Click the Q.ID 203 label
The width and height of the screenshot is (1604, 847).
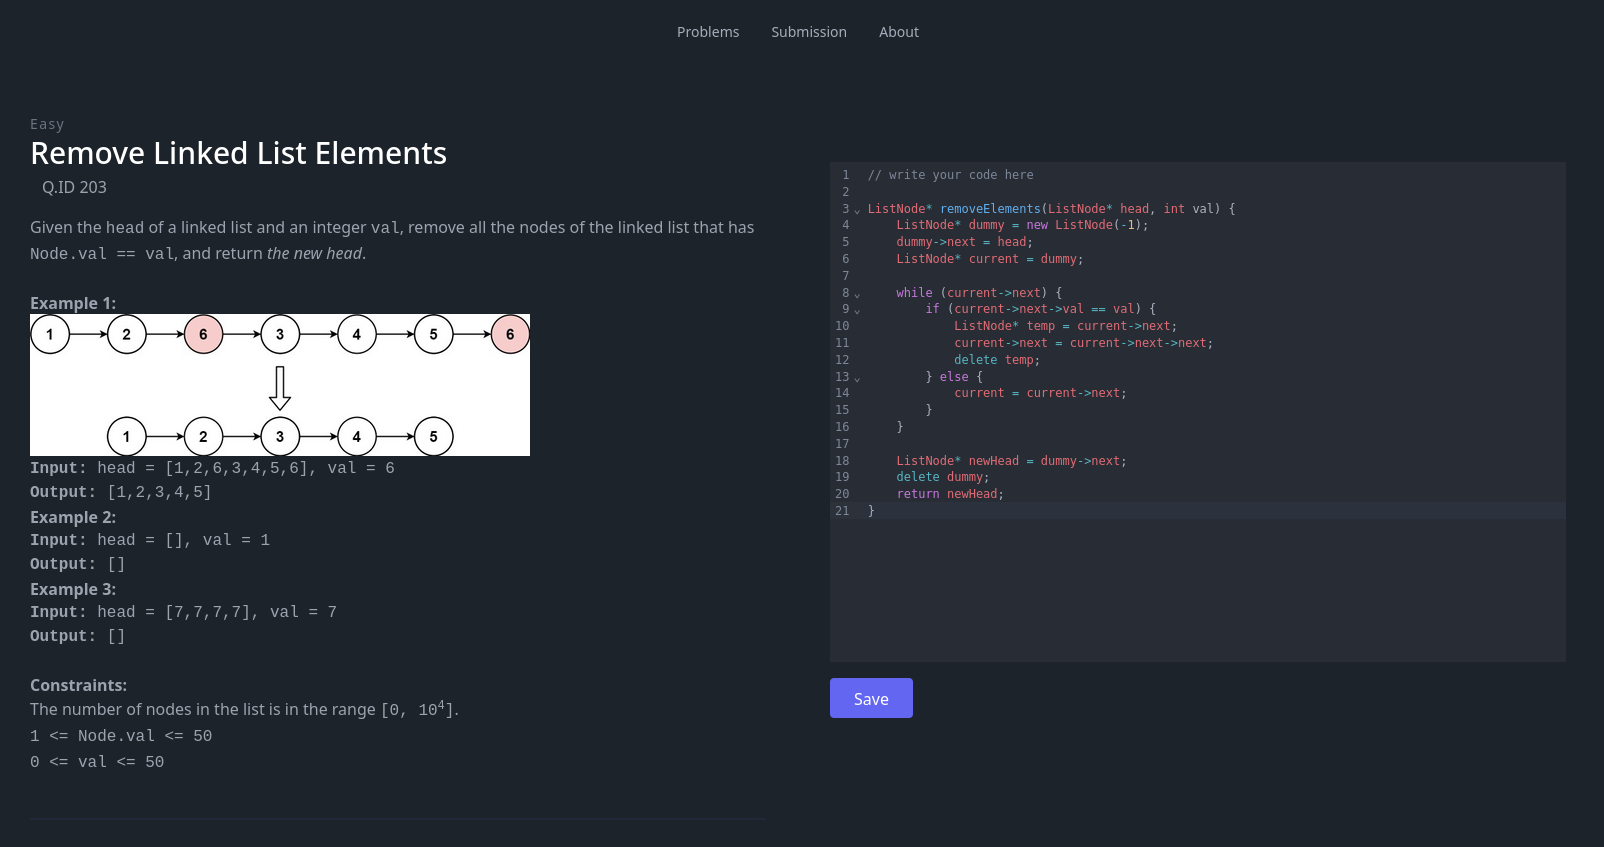tap(74, 187)
